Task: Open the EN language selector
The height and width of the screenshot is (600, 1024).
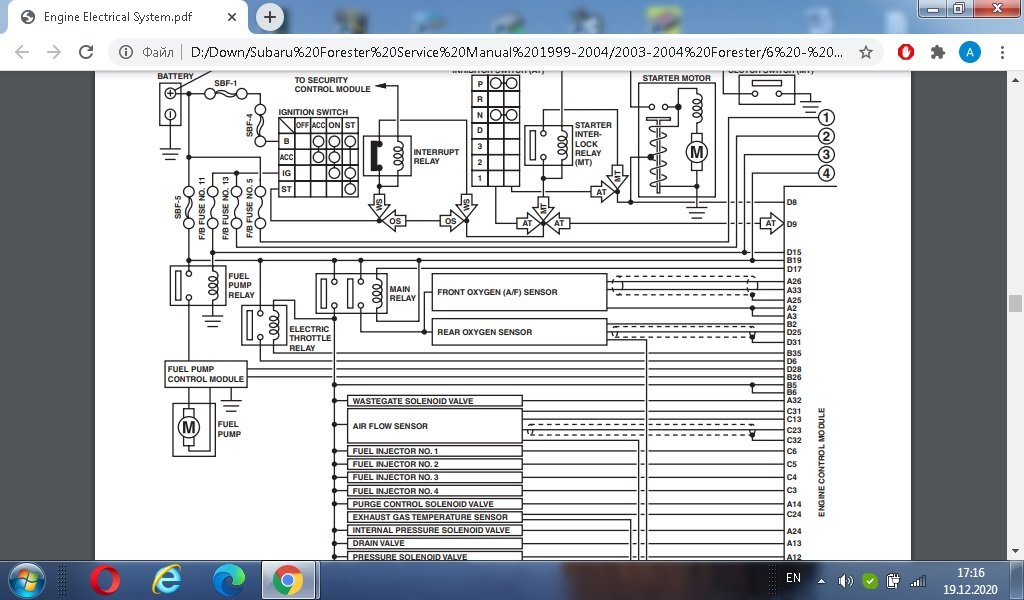Action: (793, 578)
